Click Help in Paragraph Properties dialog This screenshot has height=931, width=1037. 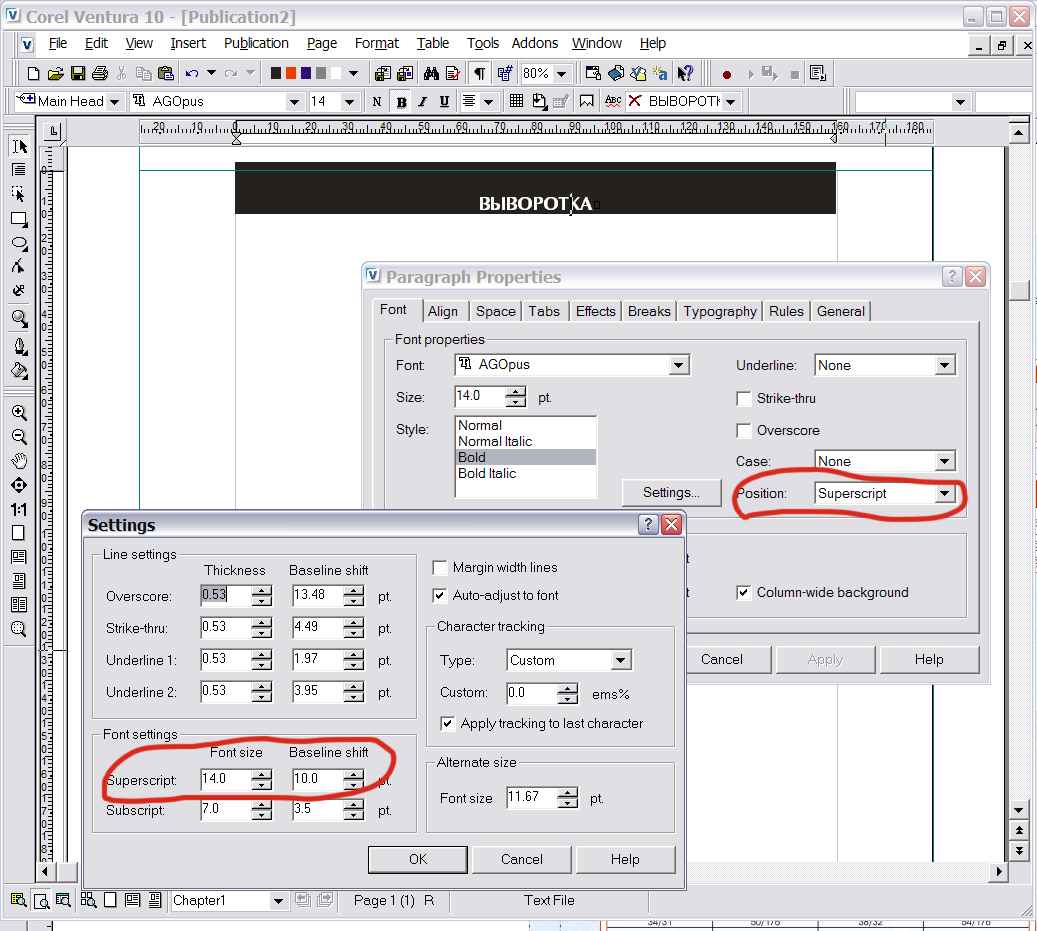[929, 659]
